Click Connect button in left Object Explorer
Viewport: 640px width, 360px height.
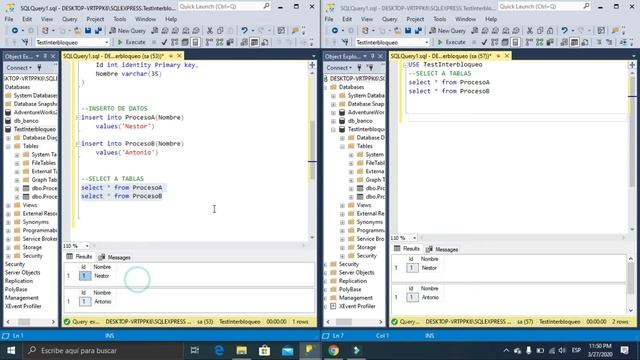coord(19,68)
